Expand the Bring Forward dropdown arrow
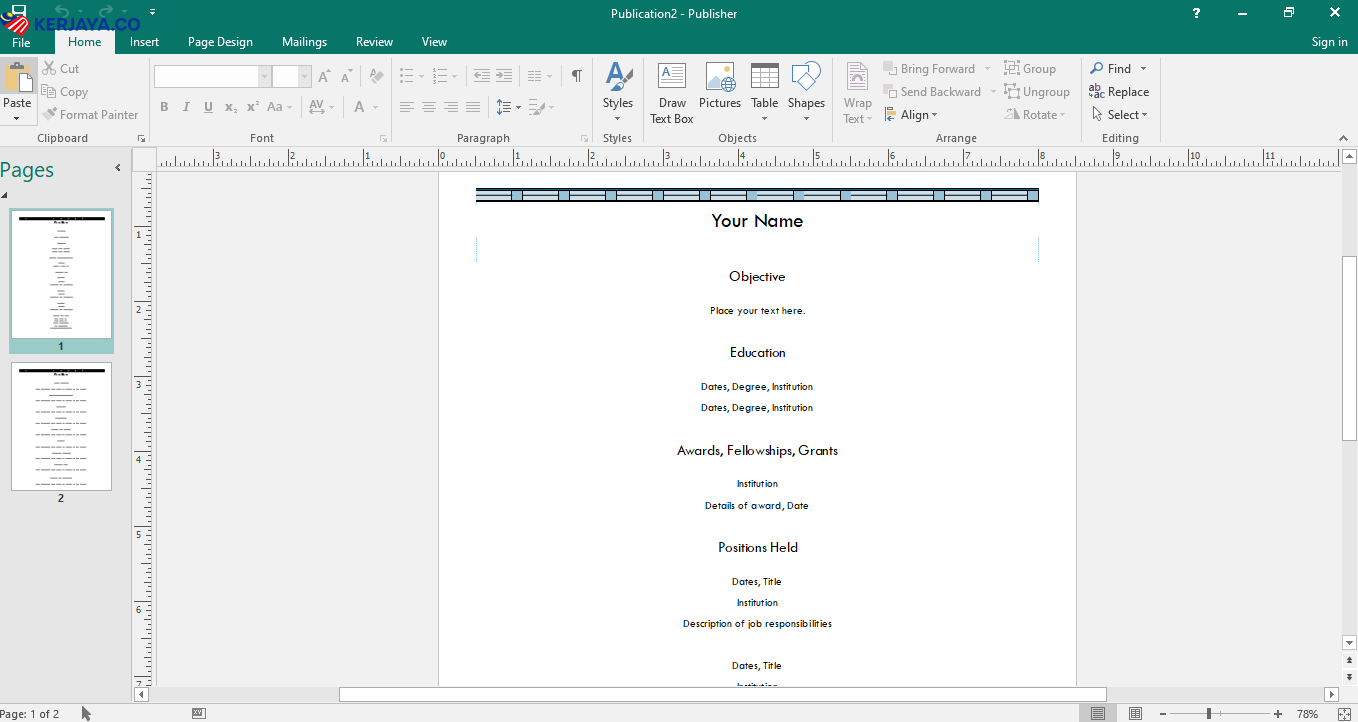 987,68
